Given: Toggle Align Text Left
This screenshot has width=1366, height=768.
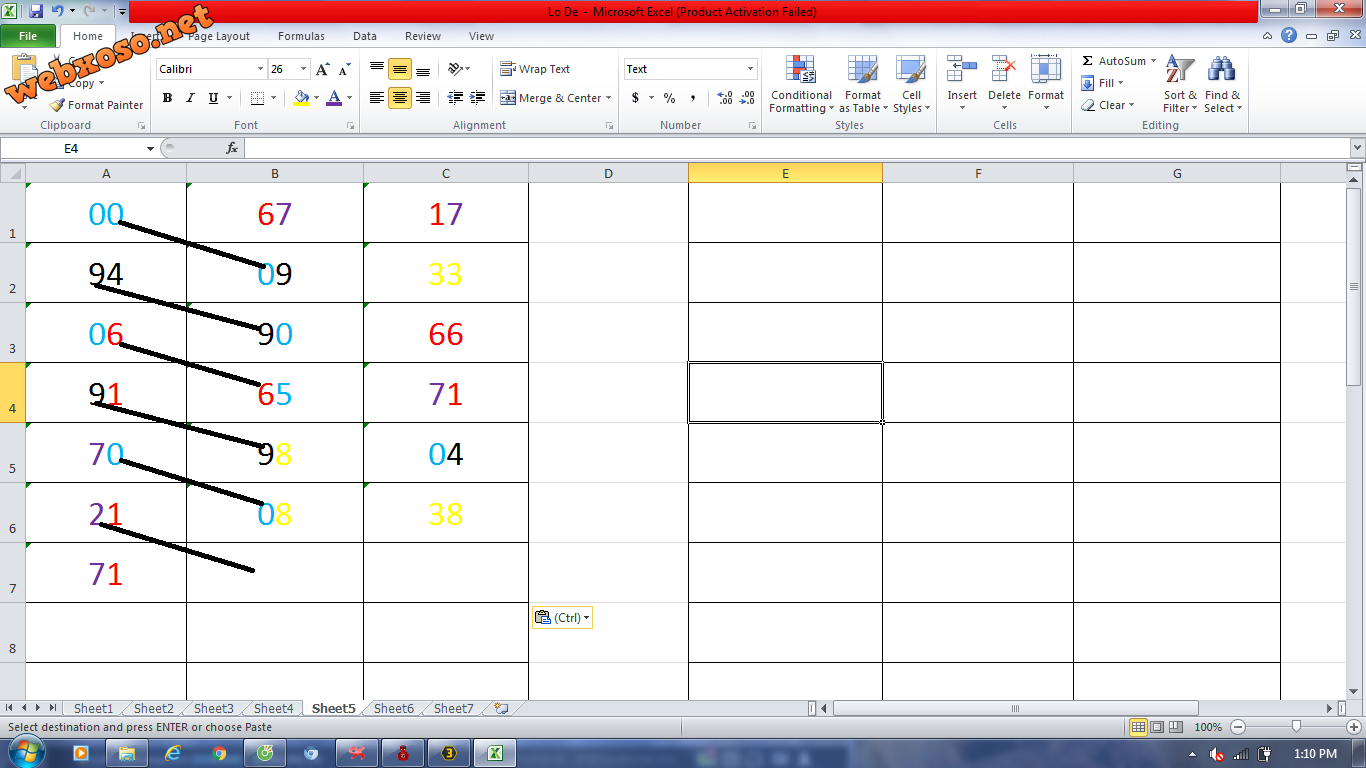Looking at the screenshot, I should pos(377,98).
